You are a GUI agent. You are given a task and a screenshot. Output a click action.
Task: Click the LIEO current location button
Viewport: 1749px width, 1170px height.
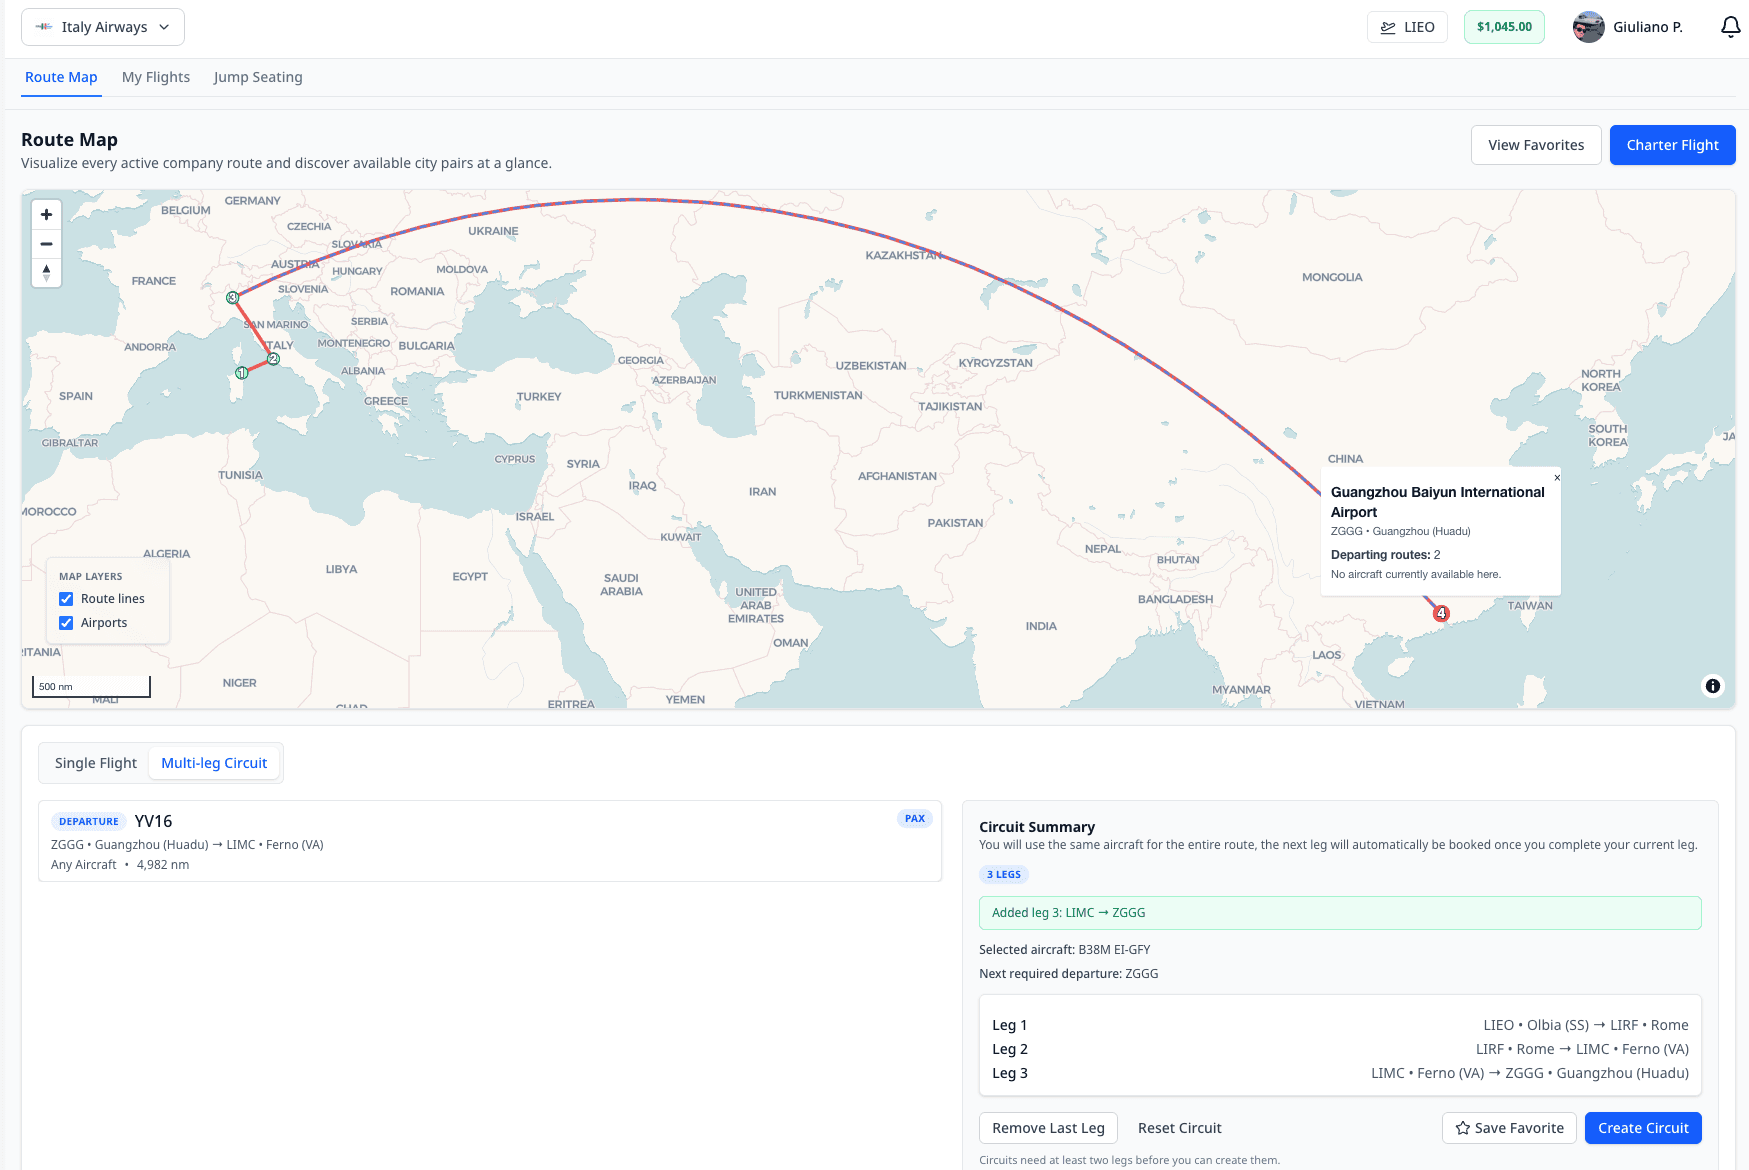pos(1406,27)
